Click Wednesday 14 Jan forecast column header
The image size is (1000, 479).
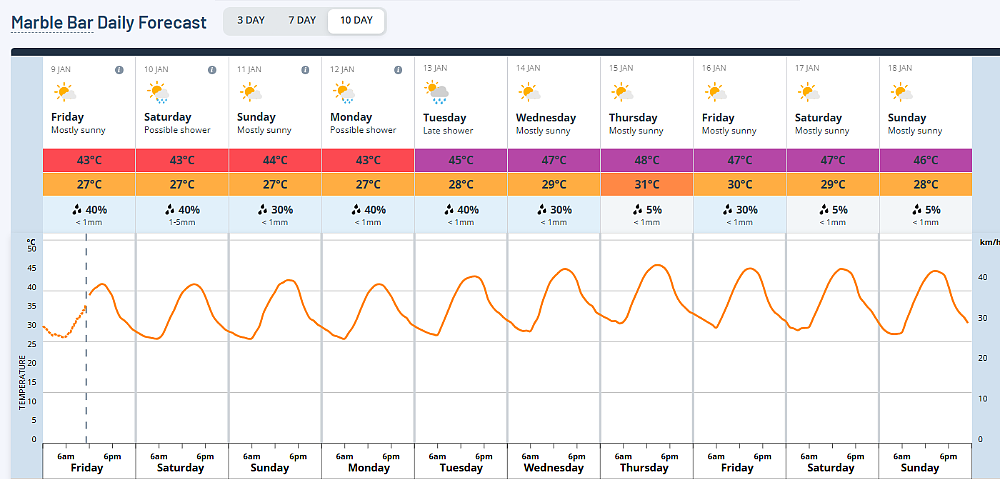point(554,102)
